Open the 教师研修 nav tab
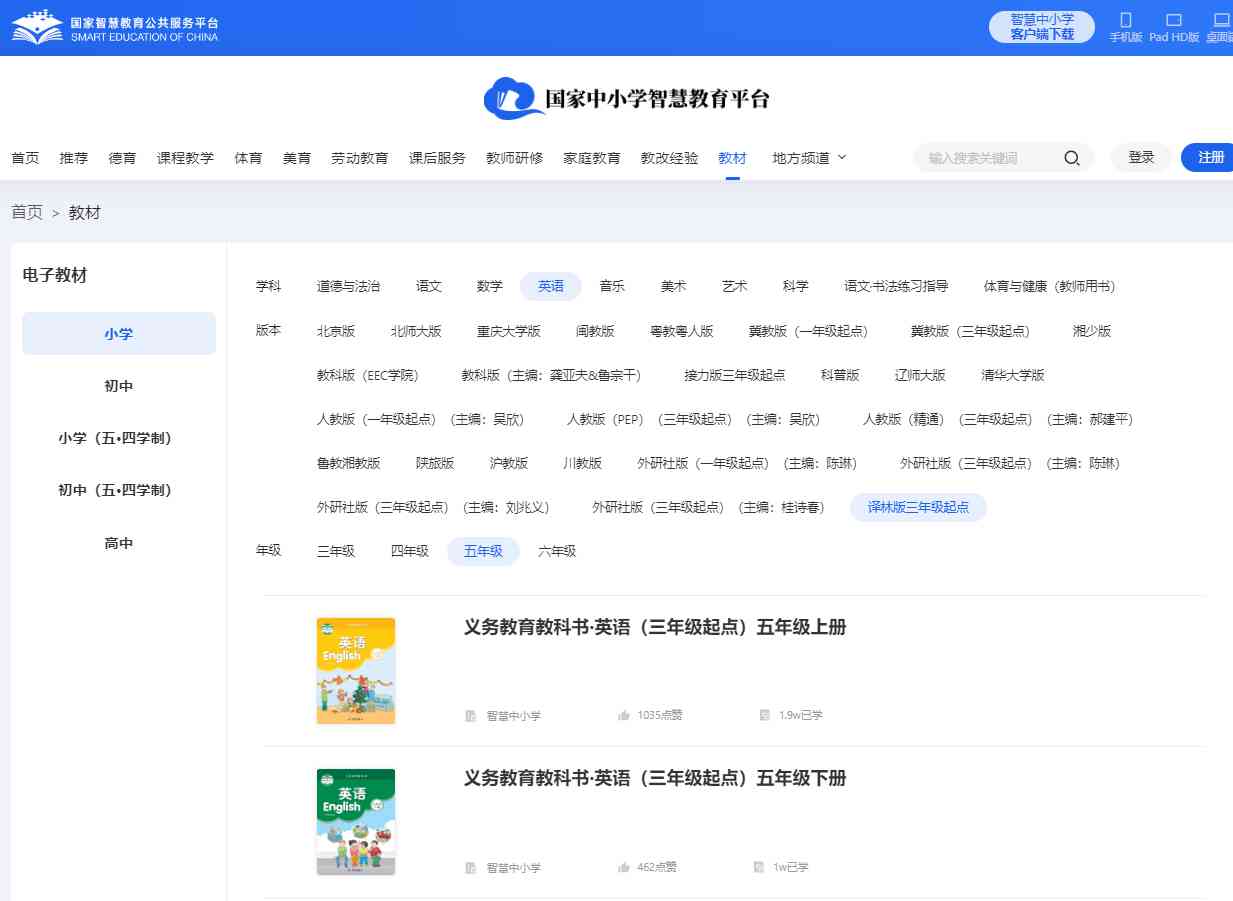Viewport: 1233px width, 901px height. [515, 158]
